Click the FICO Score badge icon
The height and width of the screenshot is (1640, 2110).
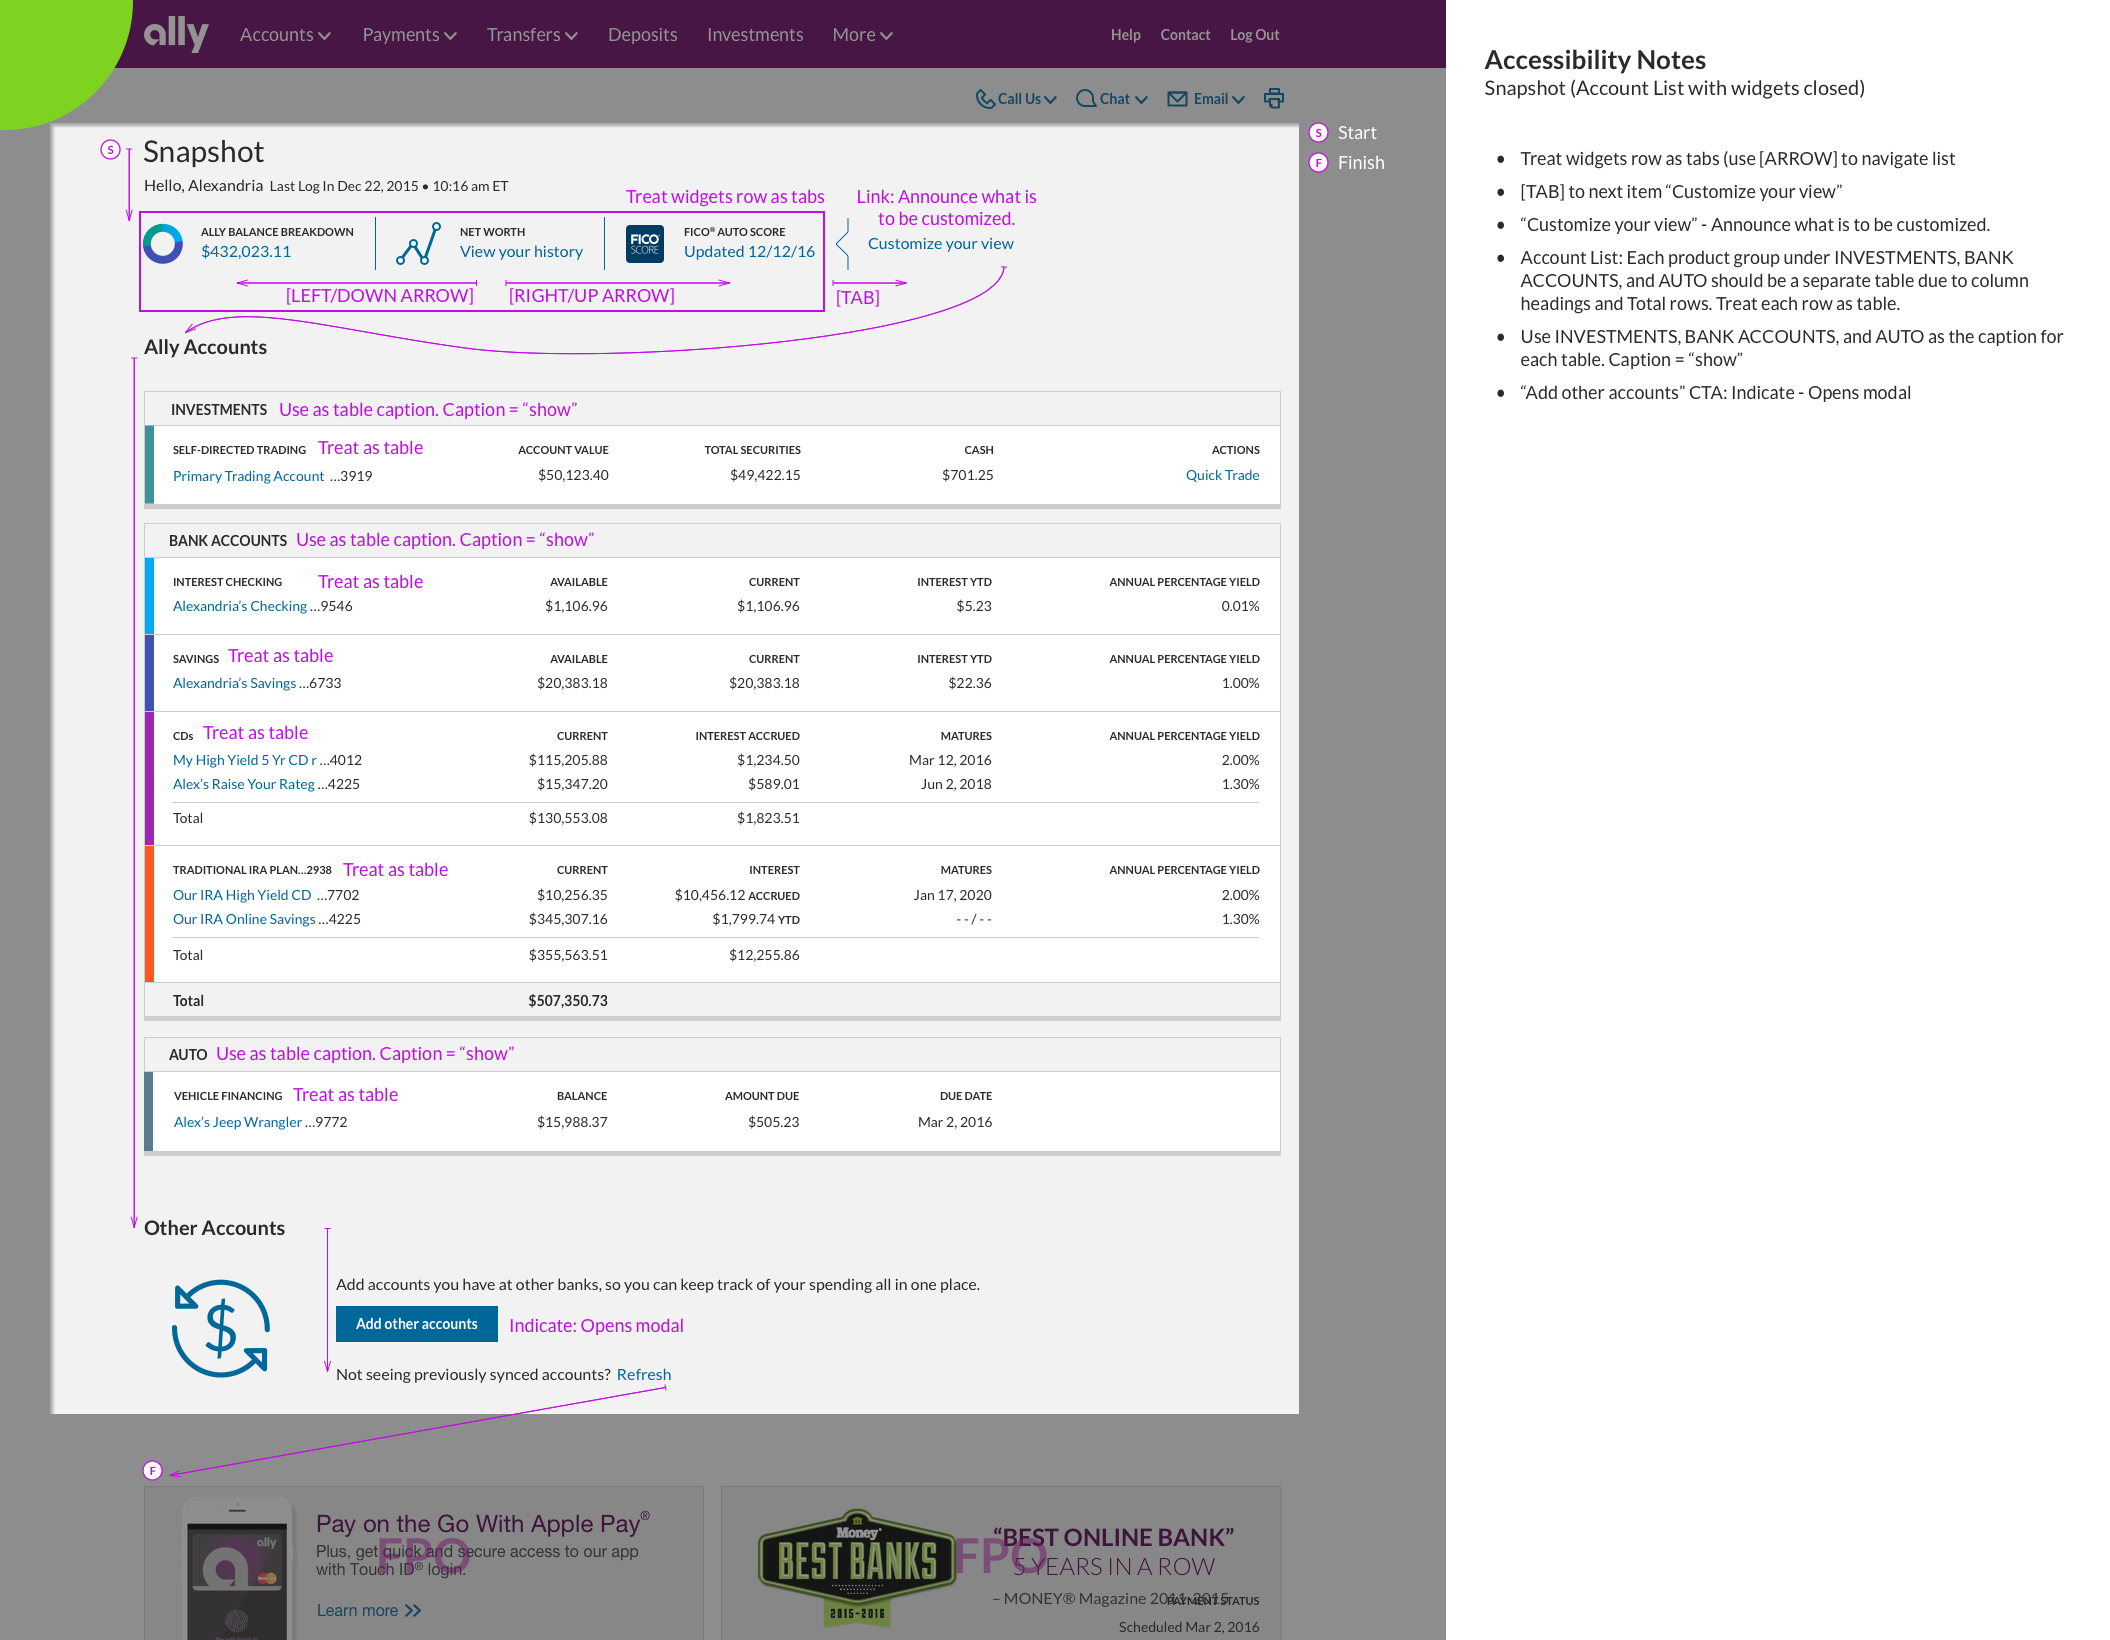(x=644, y=243)
